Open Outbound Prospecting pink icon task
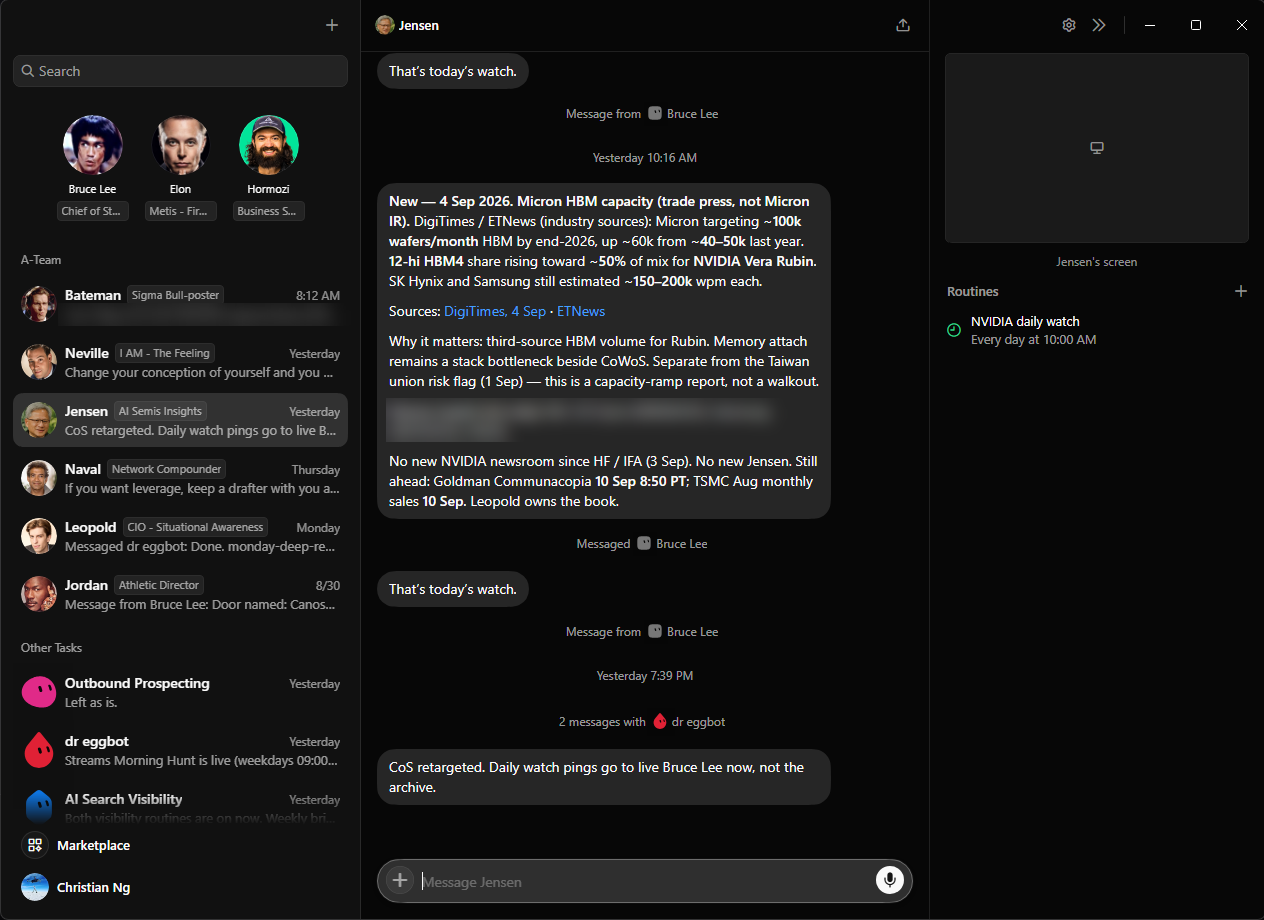Image resolution: width=1264 pixels, height=920 pixels. [x=38, y=692]
